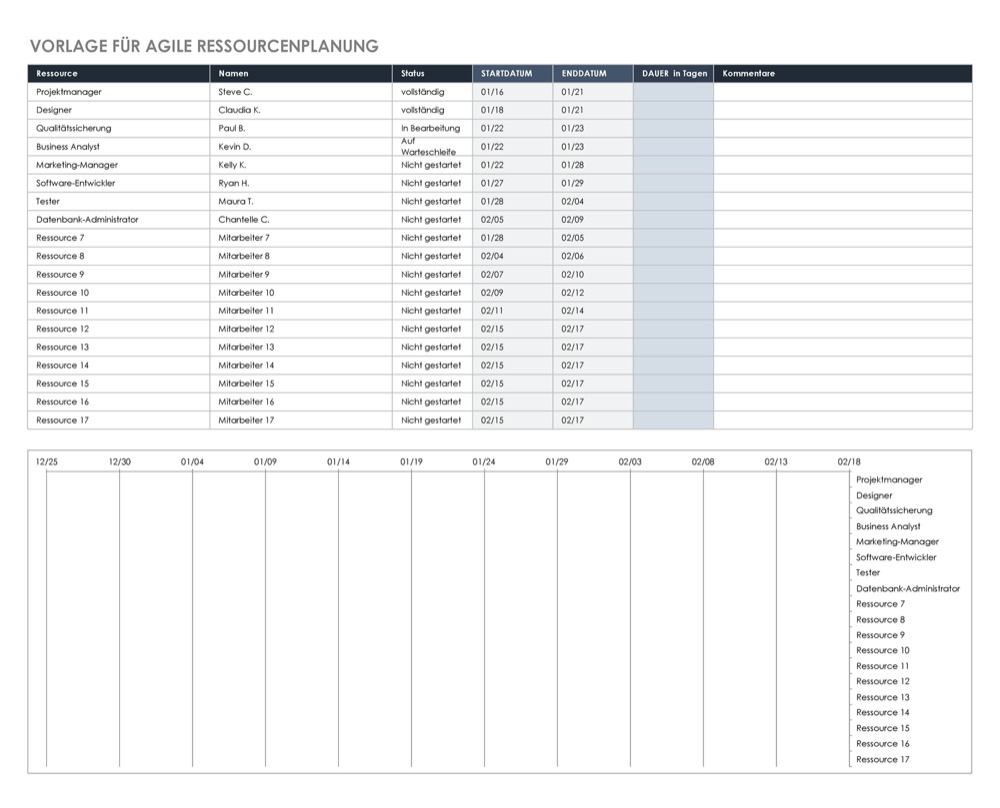
Task: Select the name cell 'Kelly K.'
Action: [x=301, y=165]
